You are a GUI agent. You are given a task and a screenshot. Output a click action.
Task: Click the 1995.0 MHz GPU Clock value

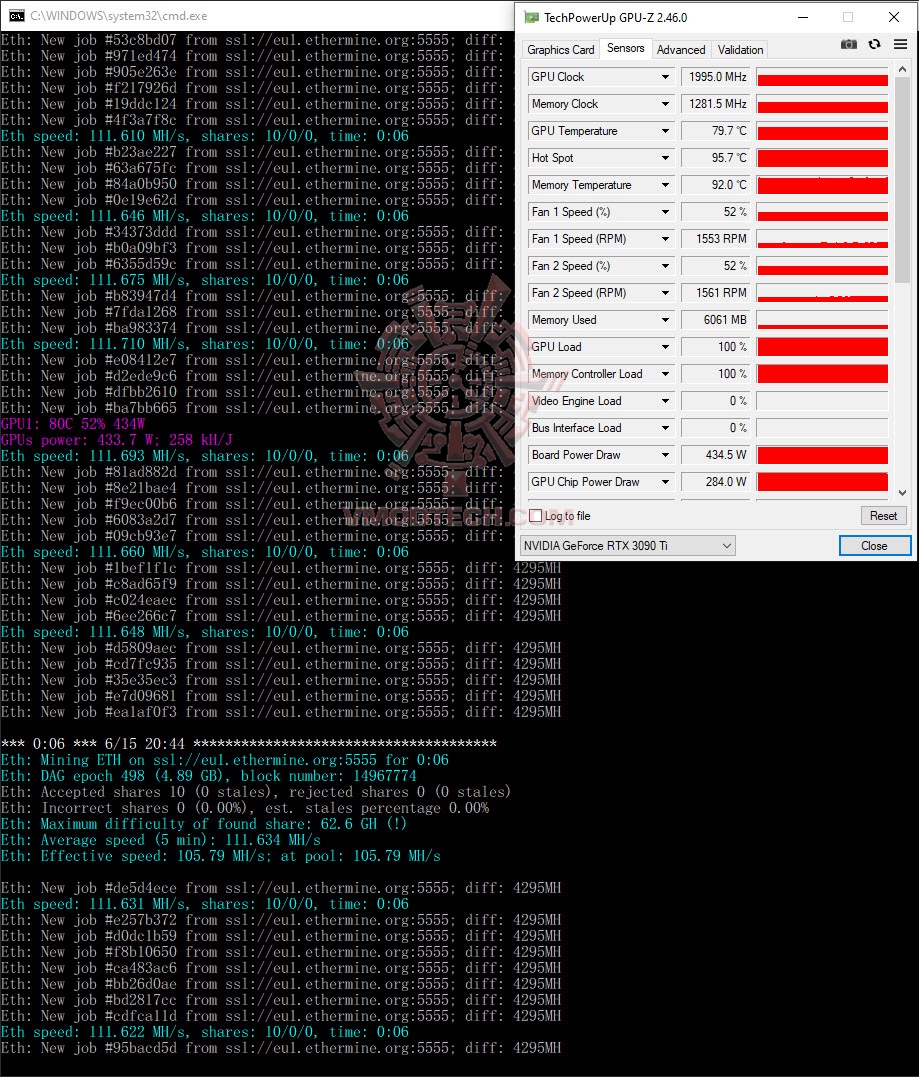(715, 77)
